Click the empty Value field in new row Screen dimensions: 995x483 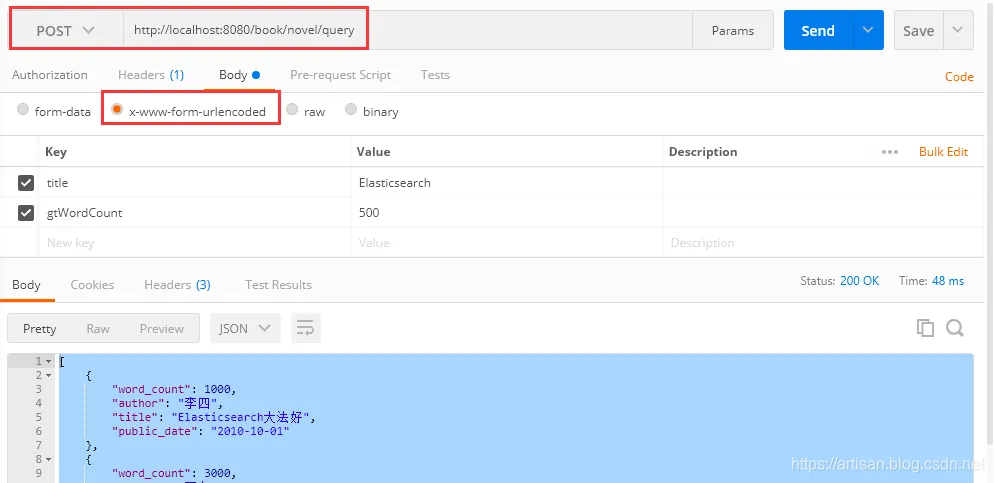point(507,242)
